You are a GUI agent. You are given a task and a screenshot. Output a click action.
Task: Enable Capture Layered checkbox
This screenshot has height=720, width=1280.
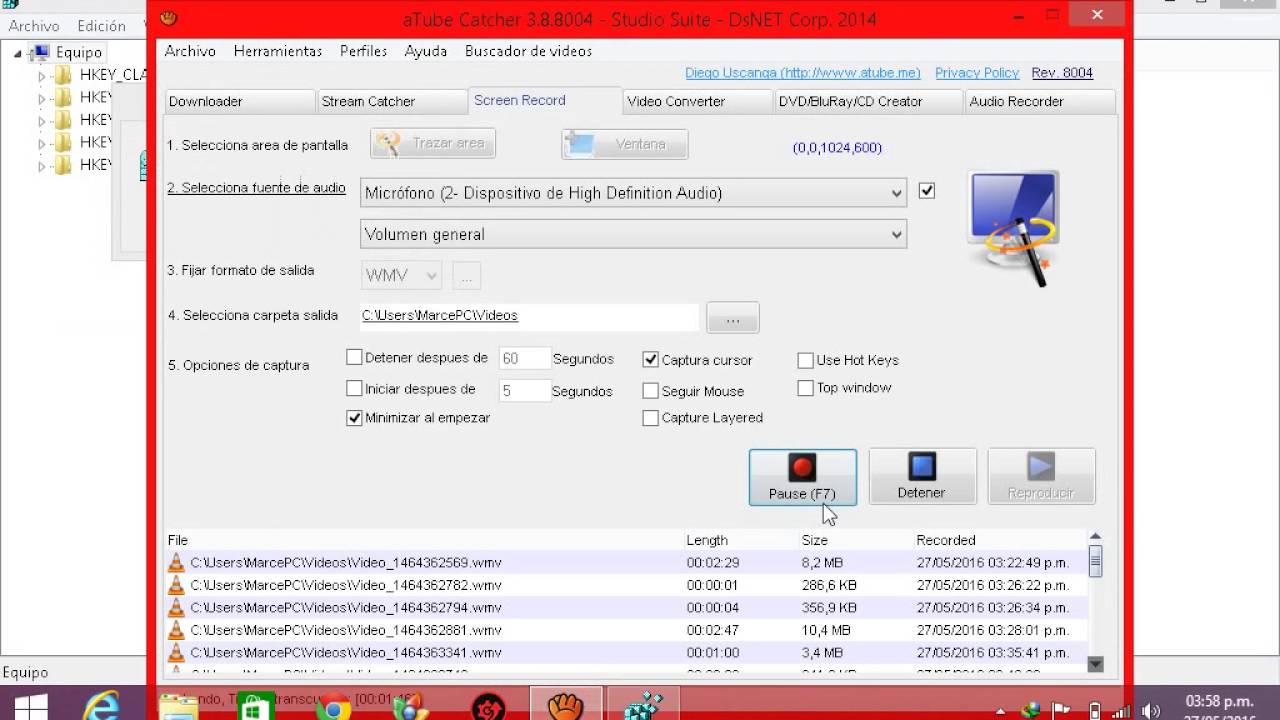point(651,418)
